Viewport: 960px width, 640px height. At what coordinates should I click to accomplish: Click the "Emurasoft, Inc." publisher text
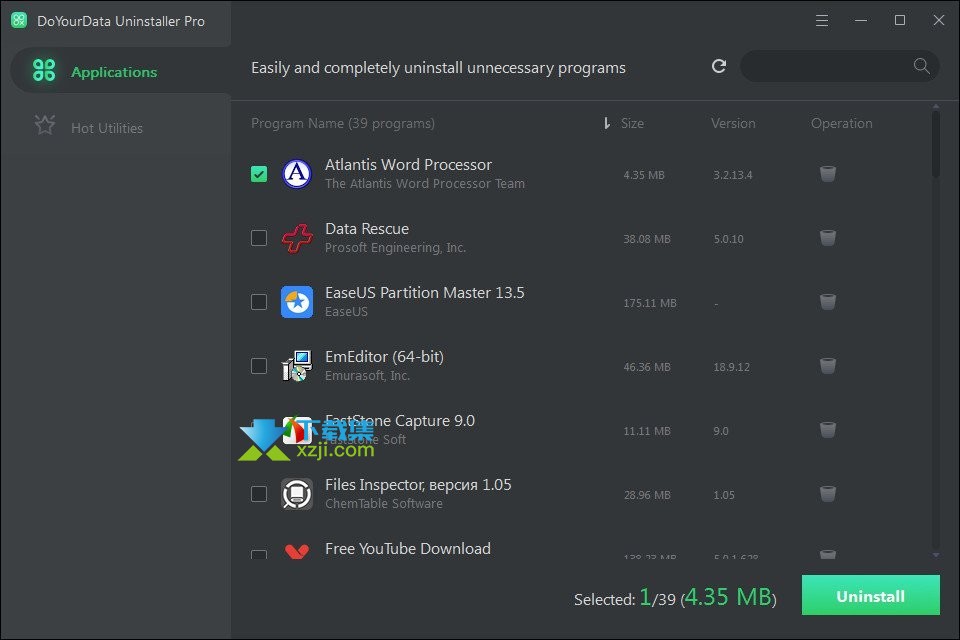pos(367,375)
